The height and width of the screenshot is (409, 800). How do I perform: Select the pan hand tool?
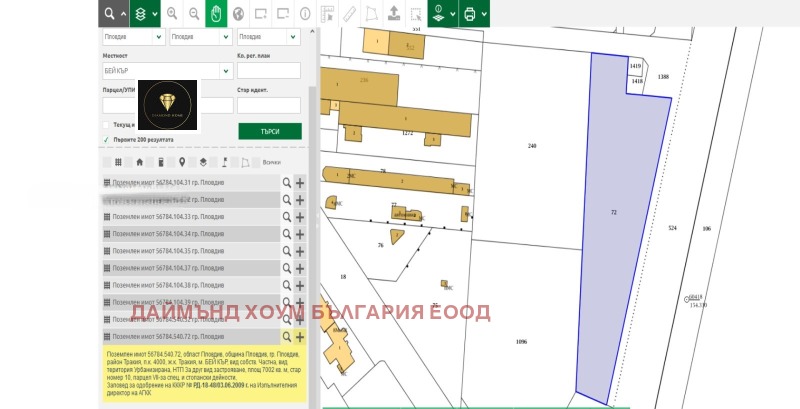click(215, 14)
